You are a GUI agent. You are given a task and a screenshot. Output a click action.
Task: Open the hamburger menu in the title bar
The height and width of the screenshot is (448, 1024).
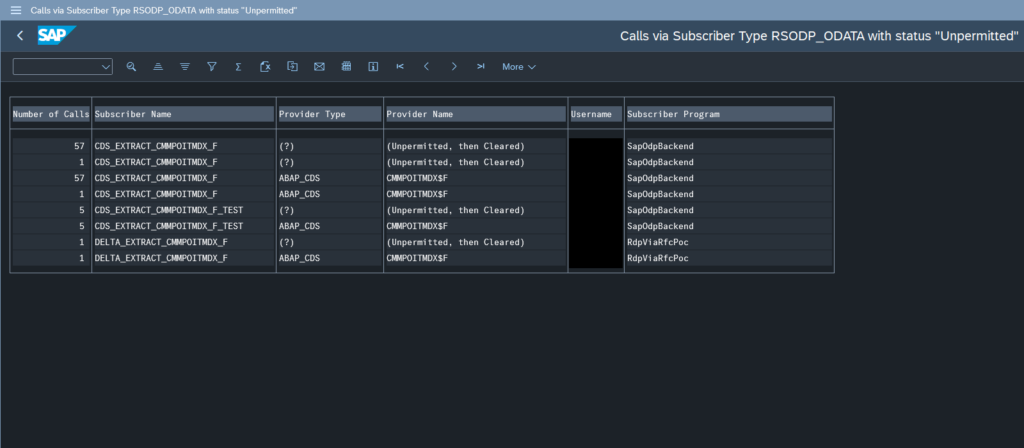pos(16,10)
